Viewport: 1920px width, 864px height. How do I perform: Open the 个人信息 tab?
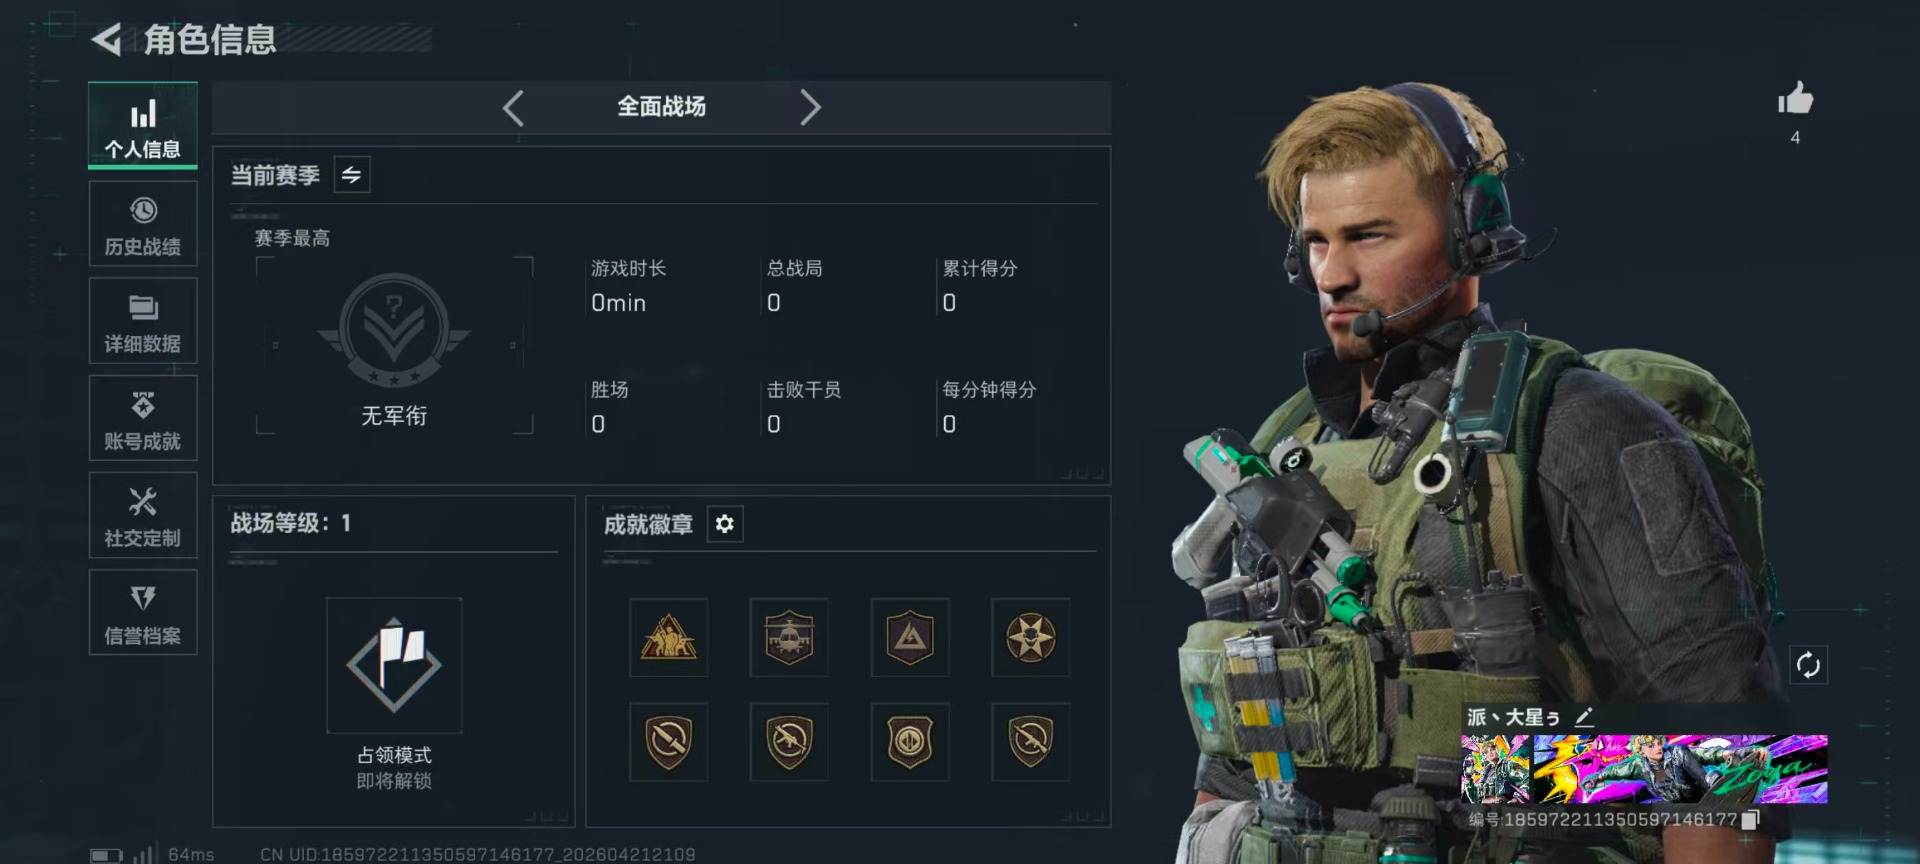pos(143,125)
